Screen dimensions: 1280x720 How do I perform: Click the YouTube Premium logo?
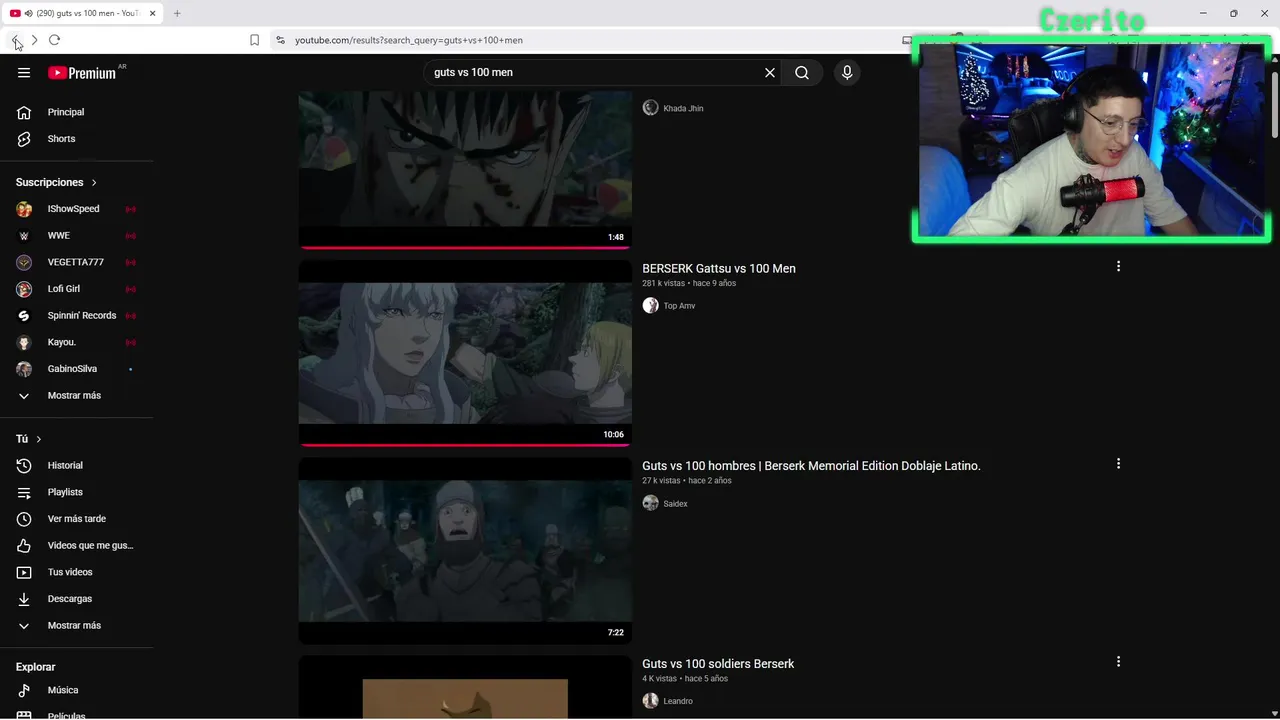[x=82, y=73]
